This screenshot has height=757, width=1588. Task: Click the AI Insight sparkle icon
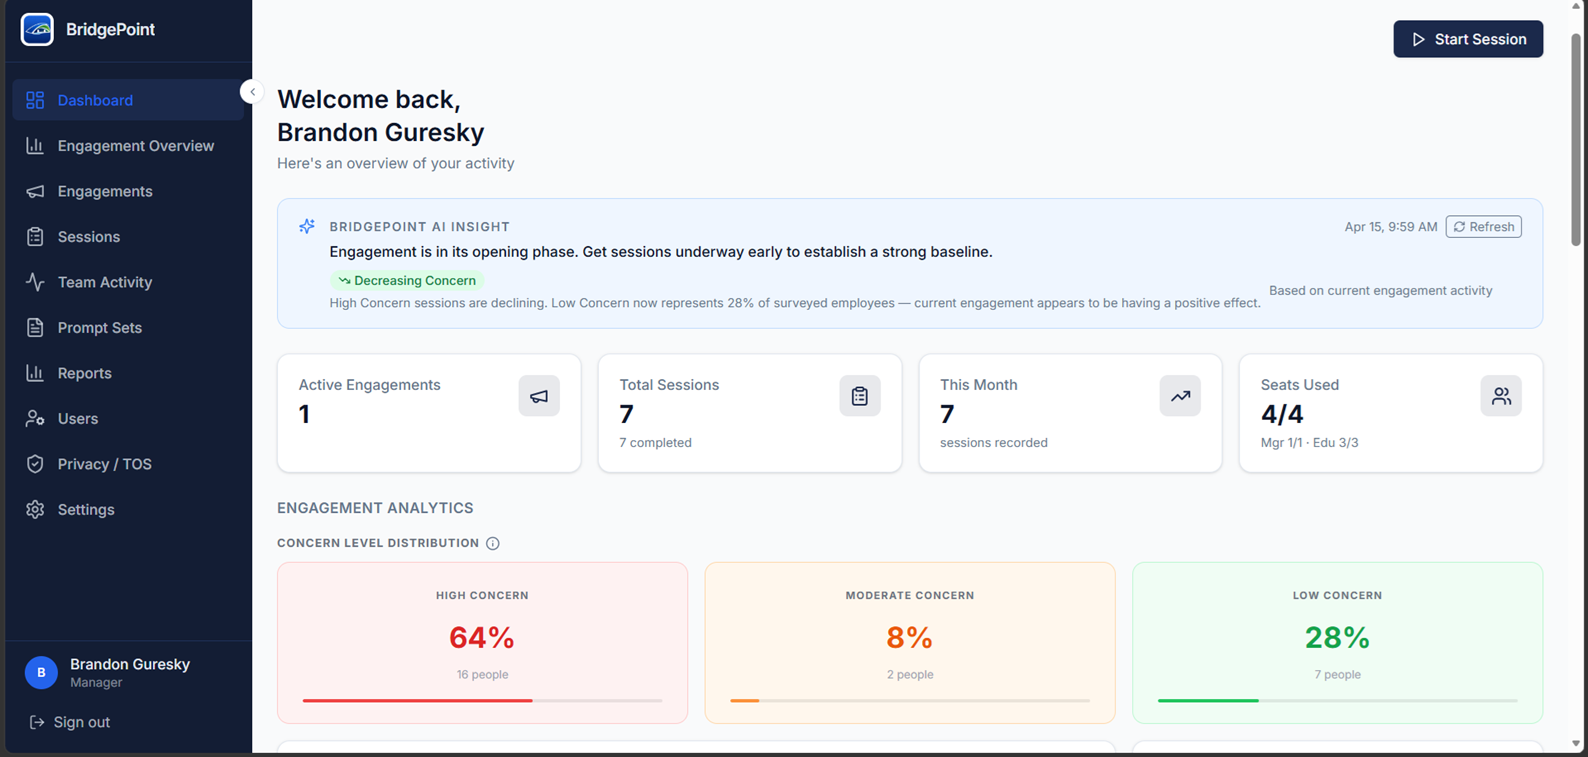coord(307,227)
